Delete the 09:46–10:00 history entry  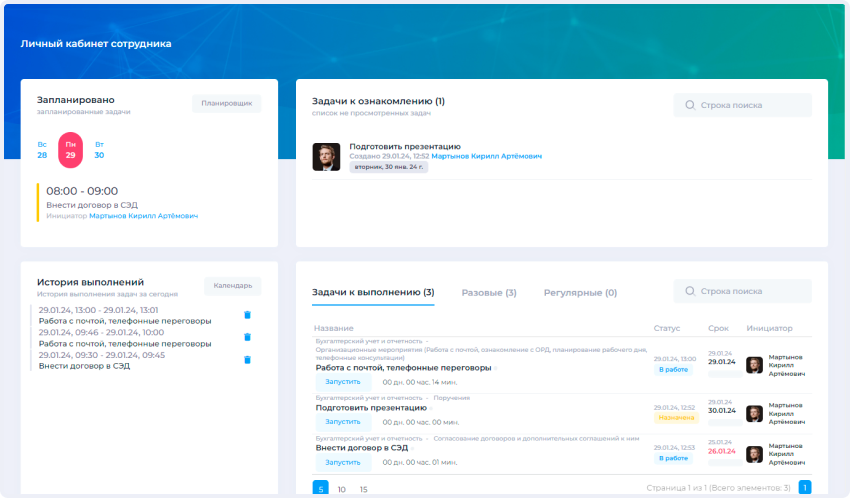247,337
